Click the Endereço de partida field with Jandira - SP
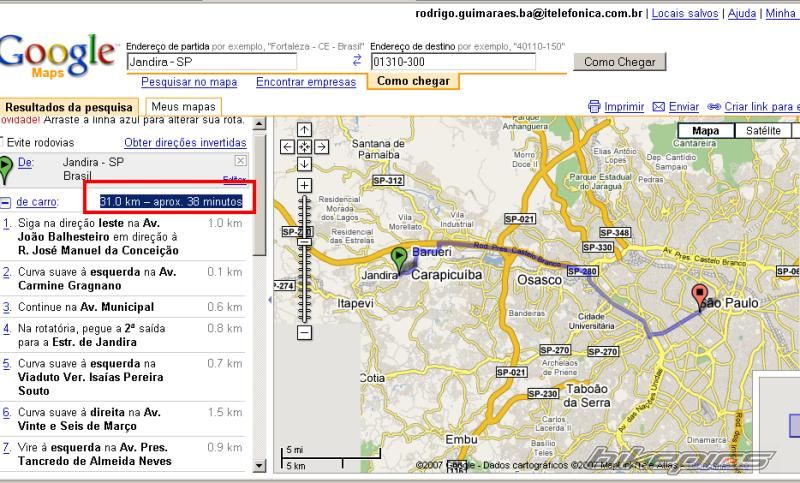The height and width of the screenshot is (483, 800). click(211, 62)
